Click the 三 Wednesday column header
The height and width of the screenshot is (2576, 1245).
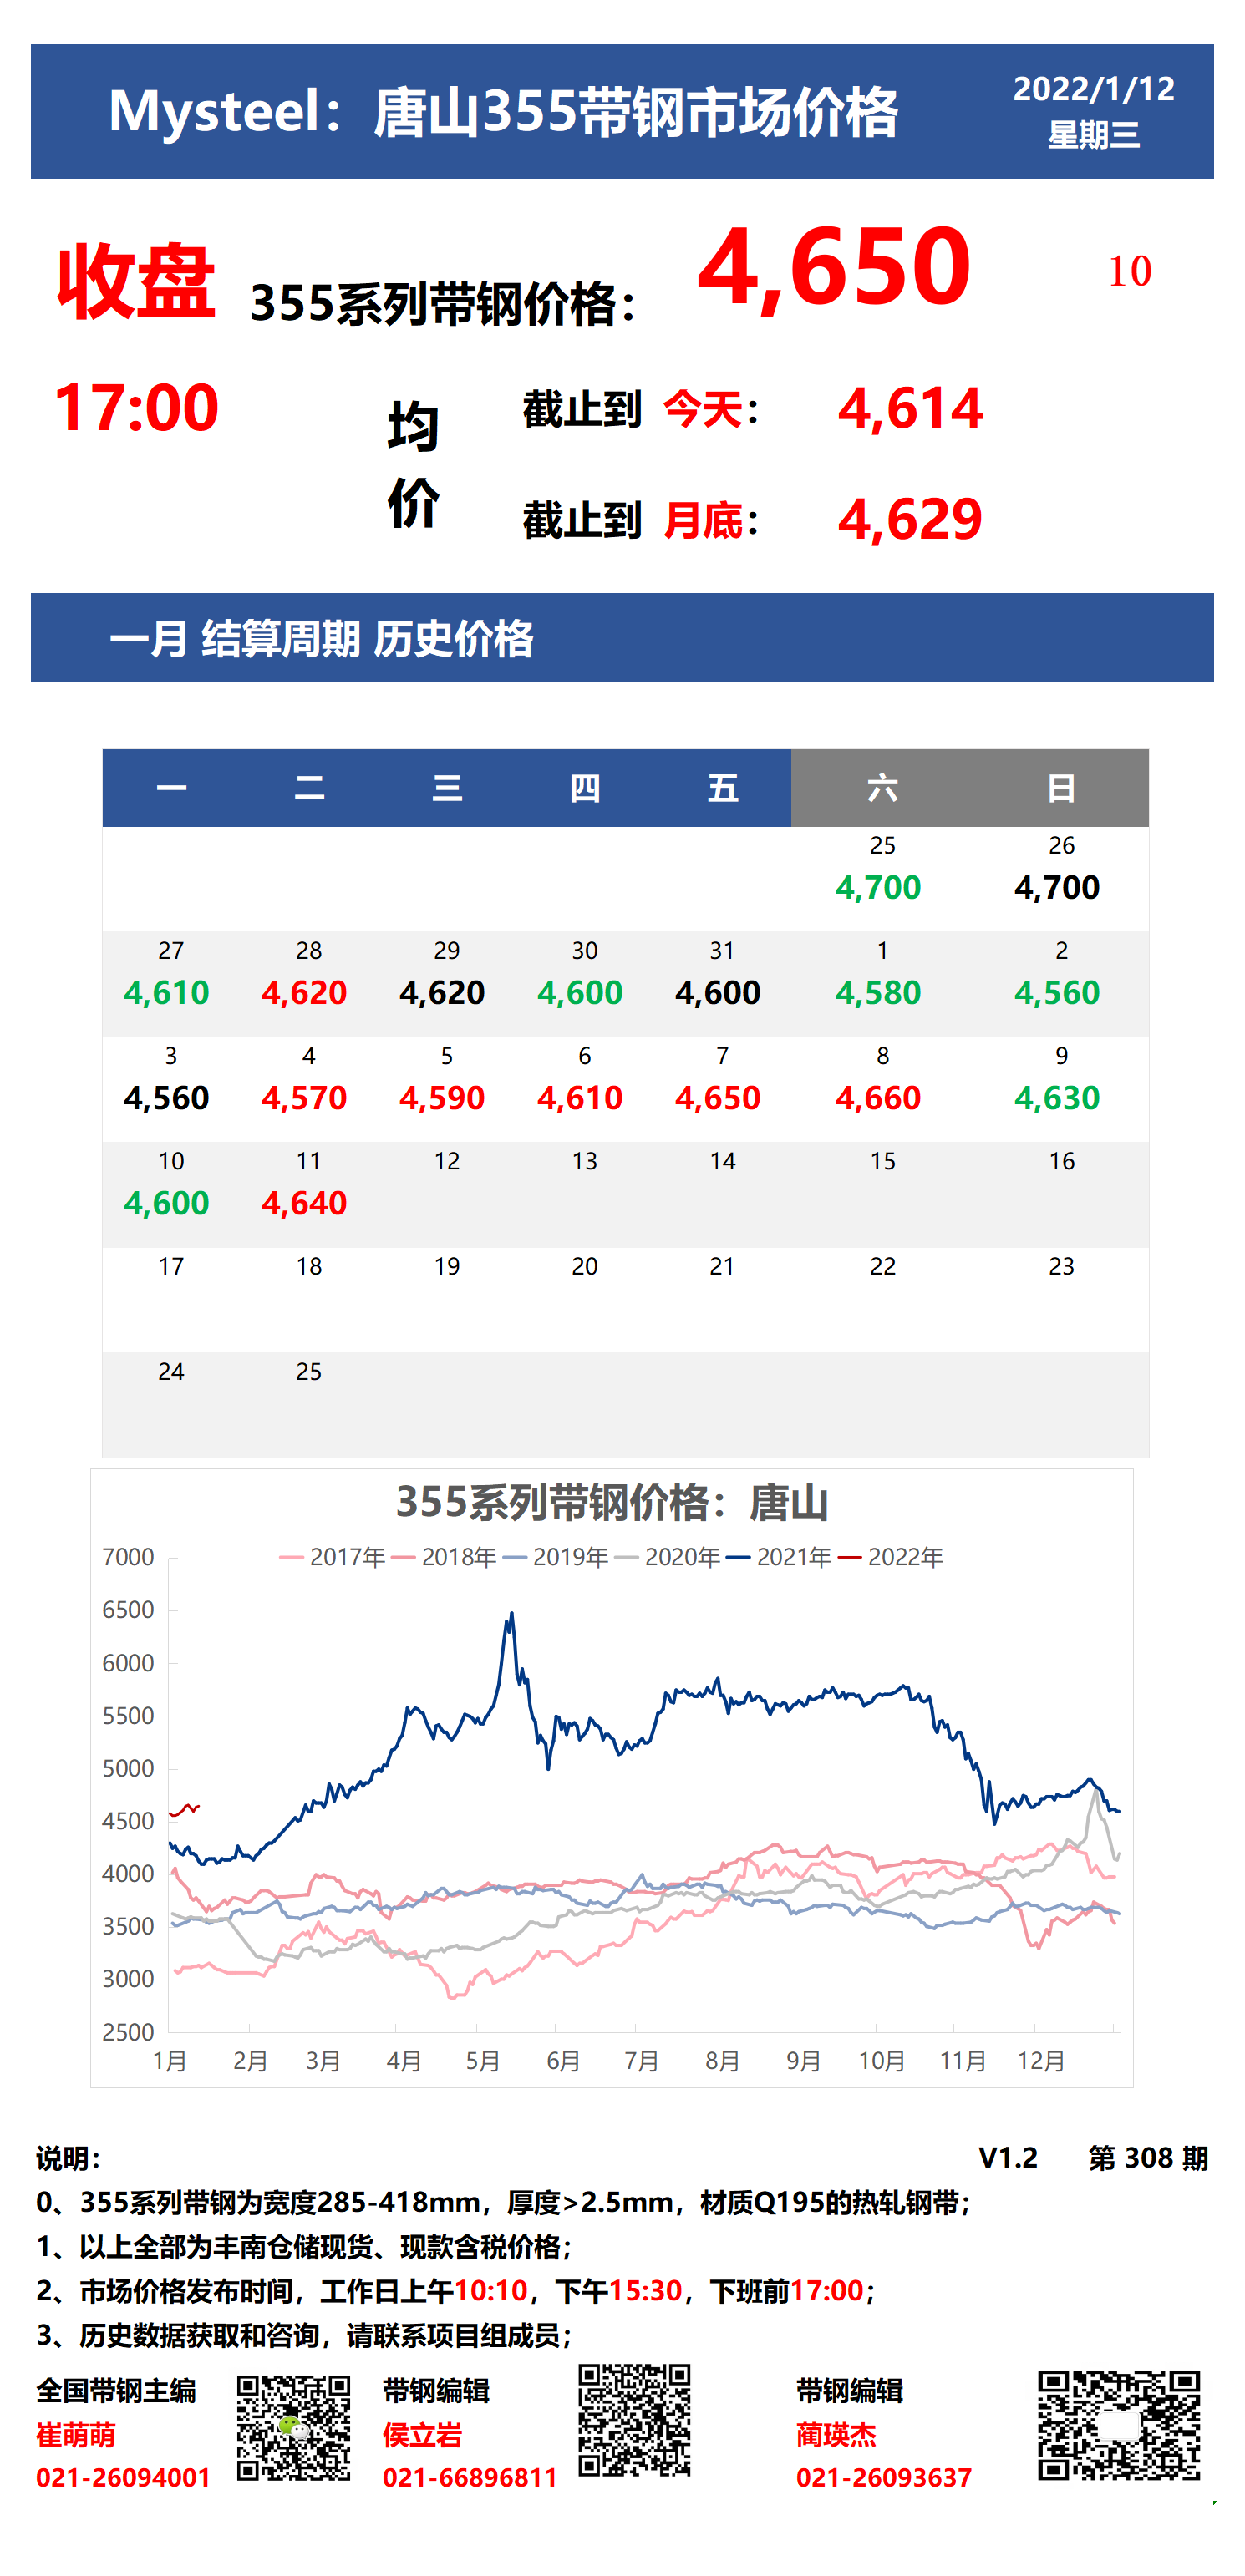pos(447,788)
